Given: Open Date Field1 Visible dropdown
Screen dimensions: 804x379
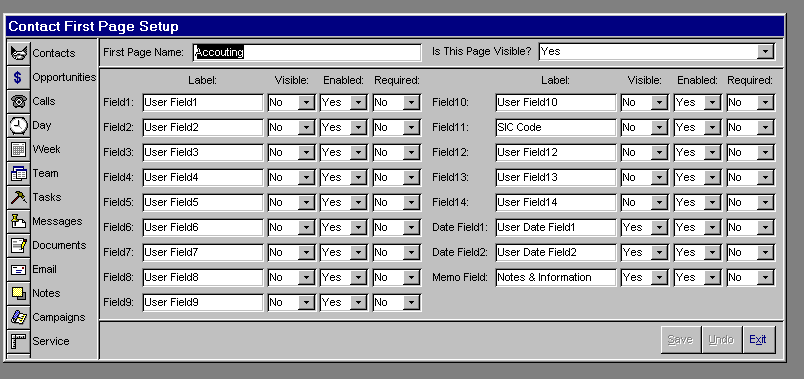Looking at the screenshot, I should tap(659, 228).
